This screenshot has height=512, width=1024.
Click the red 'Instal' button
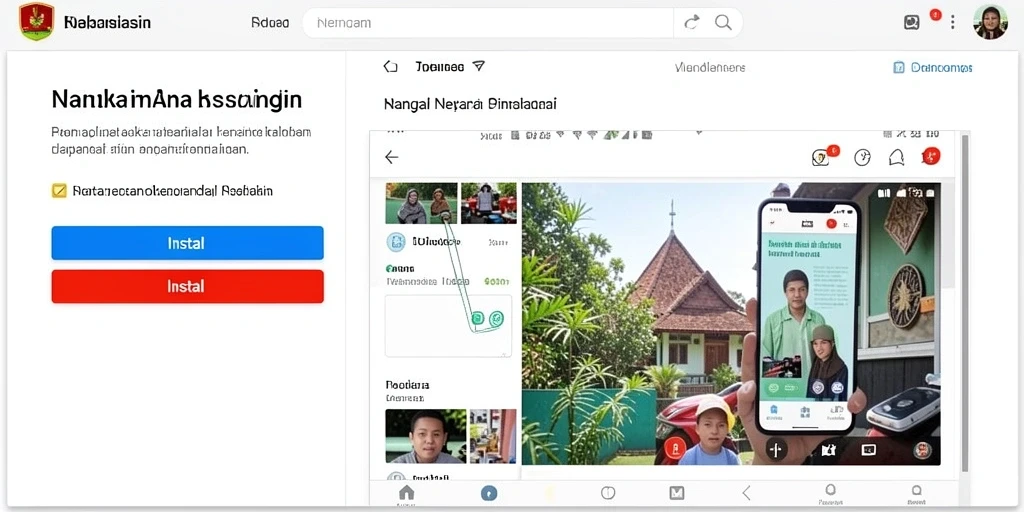(x=187, y=286)
